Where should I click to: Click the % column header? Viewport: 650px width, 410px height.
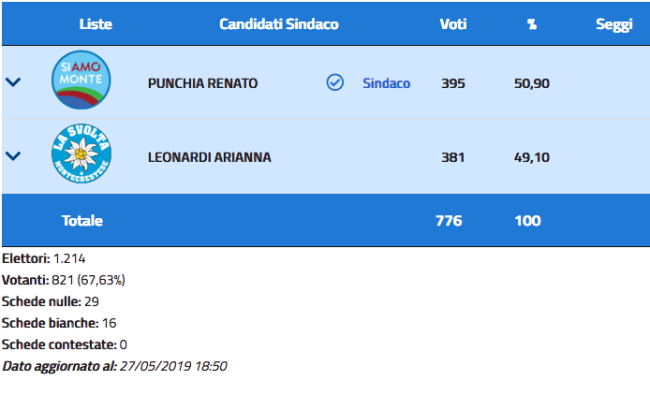tap(532, 24)
